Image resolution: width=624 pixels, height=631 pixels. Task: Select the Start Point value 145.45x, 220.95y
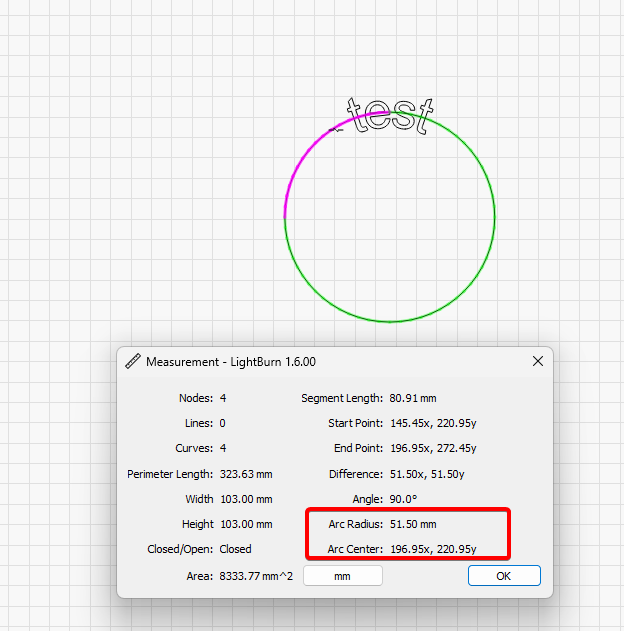[433, 423]
